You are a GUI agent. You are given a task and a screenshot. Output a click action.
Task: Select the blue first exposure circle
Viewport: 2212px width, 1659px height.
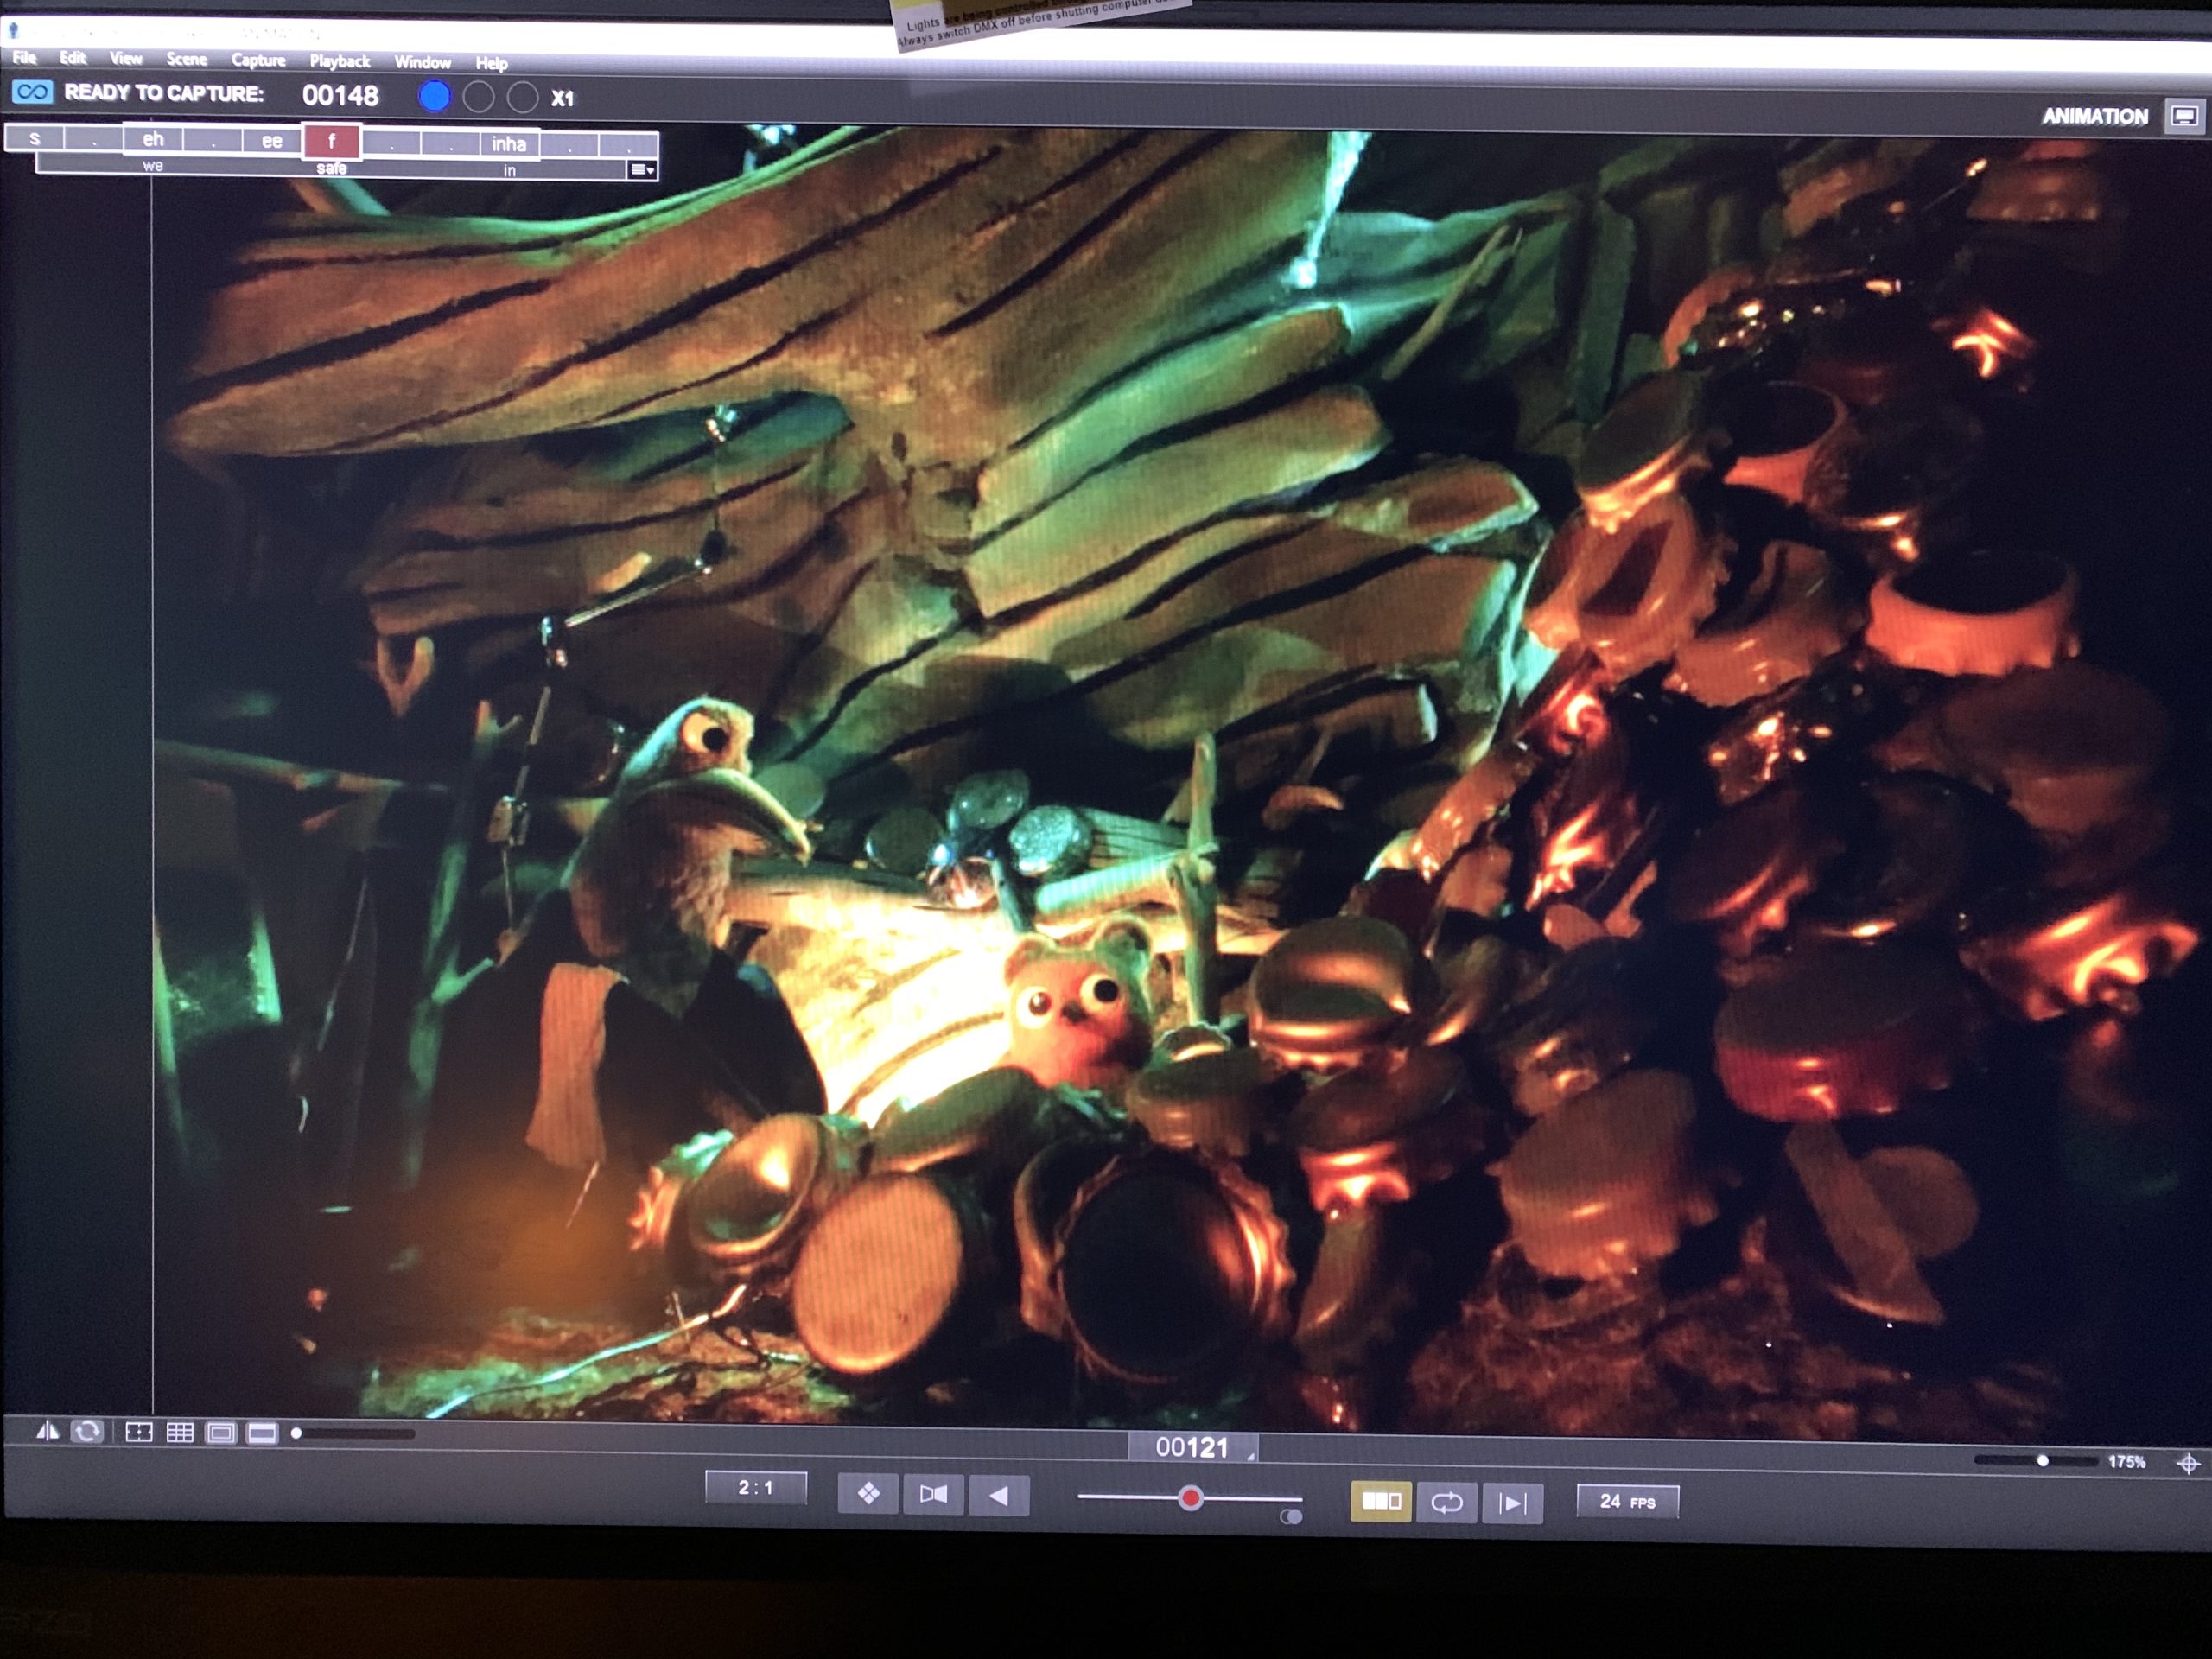[x=434, y=96]
